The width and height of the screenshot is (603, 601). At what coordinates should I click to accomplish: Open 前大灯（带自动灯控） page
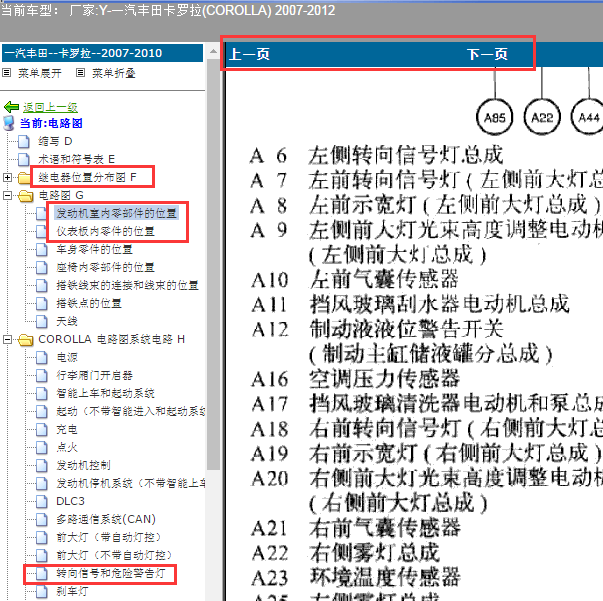[108, 538]
